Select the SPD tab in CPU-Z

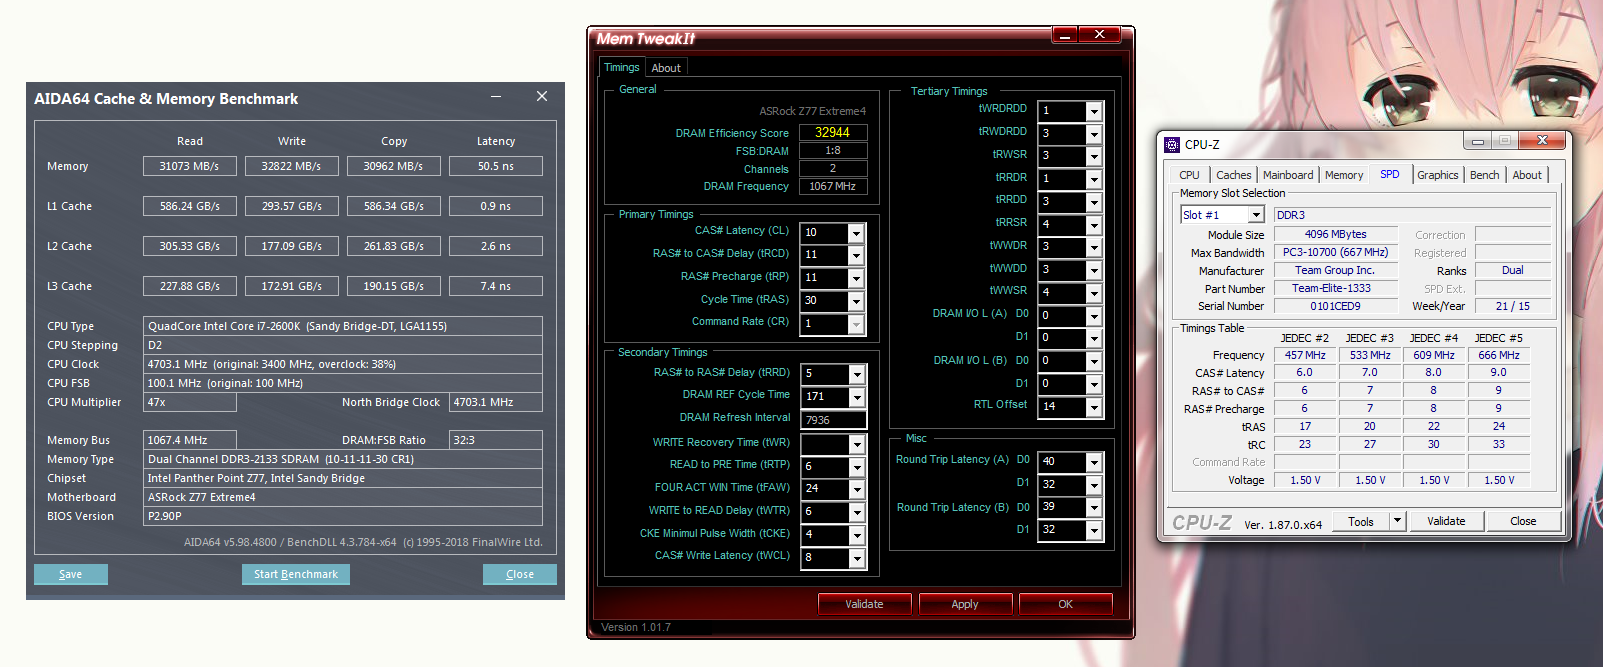tap(1390, 174)
